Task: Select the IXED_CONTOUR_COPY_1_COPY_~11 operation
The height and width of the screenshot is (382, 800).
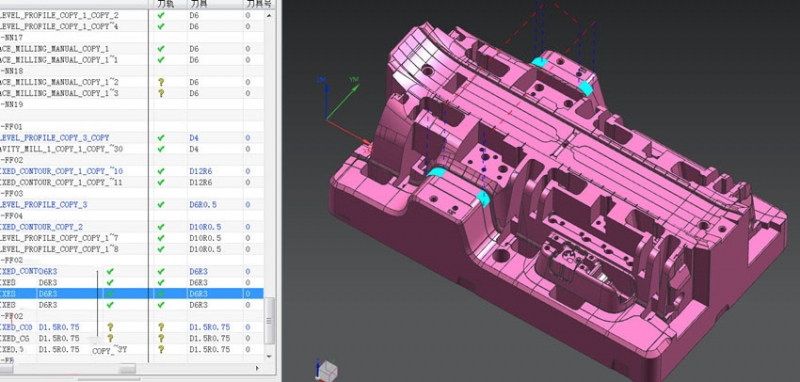Action: [x=61, y=183]
